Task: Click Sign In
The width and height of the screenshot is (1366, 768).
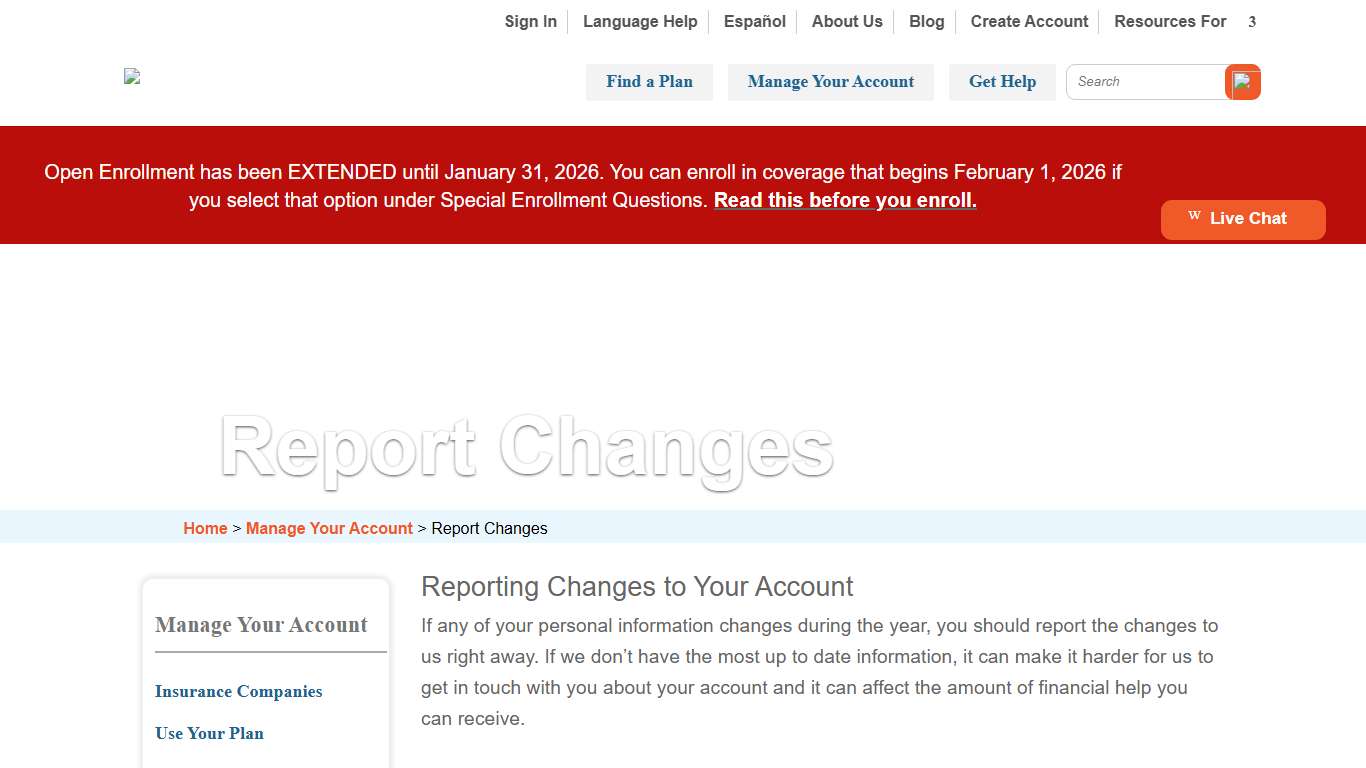Action: [x=530, y=21]
